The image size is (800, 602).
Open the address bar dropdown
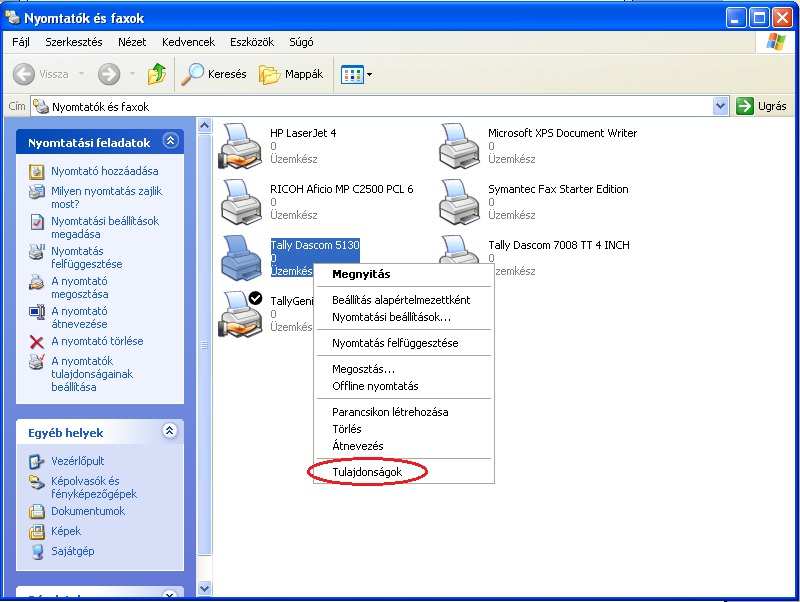click(x=720, y=106)
